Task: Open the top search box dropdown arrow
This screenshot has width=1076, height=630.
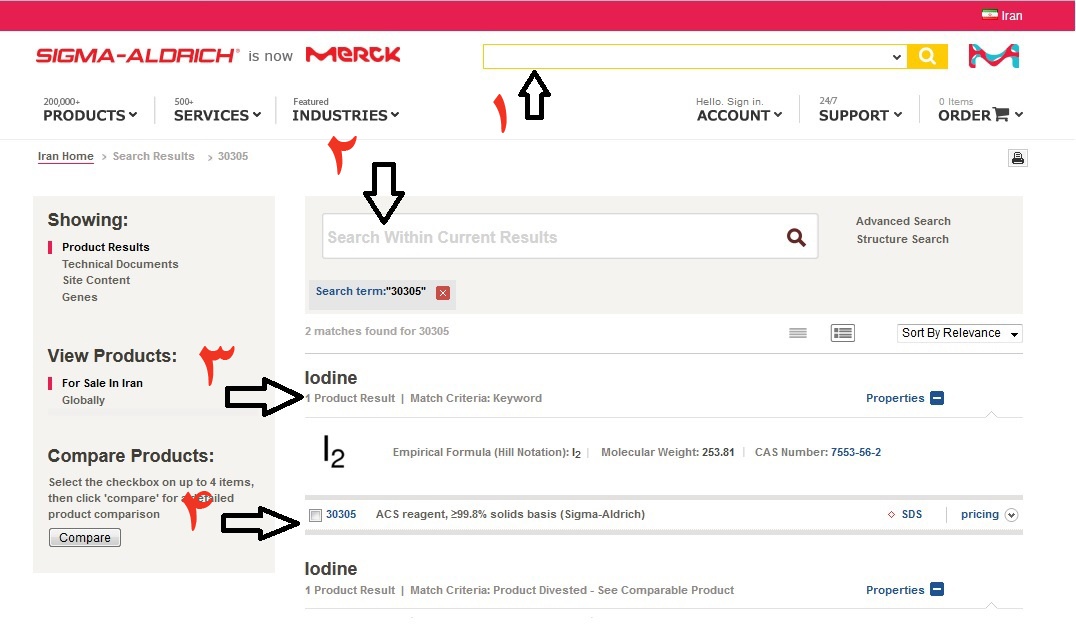Action: tap(897, 57)
